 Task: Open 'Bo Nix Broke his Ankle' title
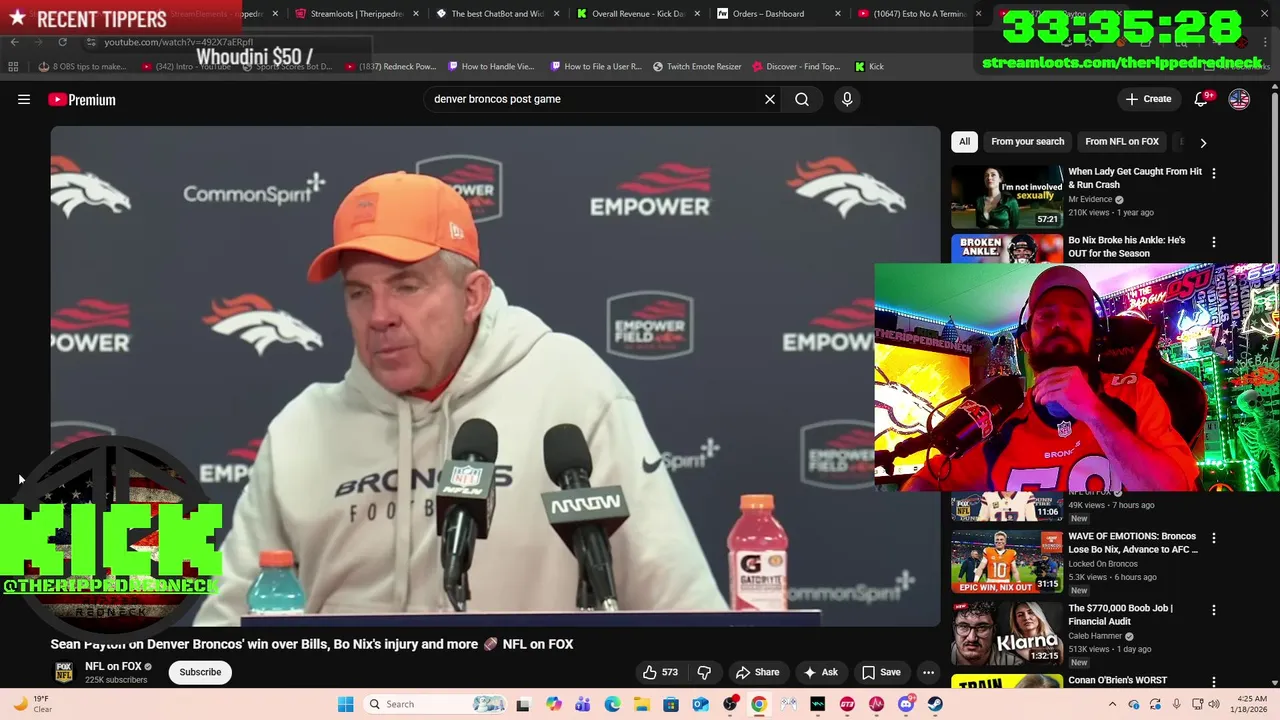[x=1127, y=247]
